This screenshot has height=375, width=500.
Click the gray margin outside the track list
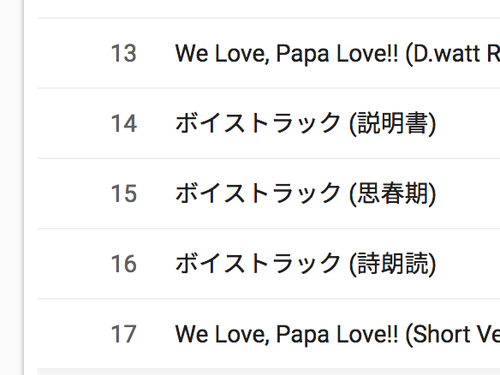(x=11, y=187)
